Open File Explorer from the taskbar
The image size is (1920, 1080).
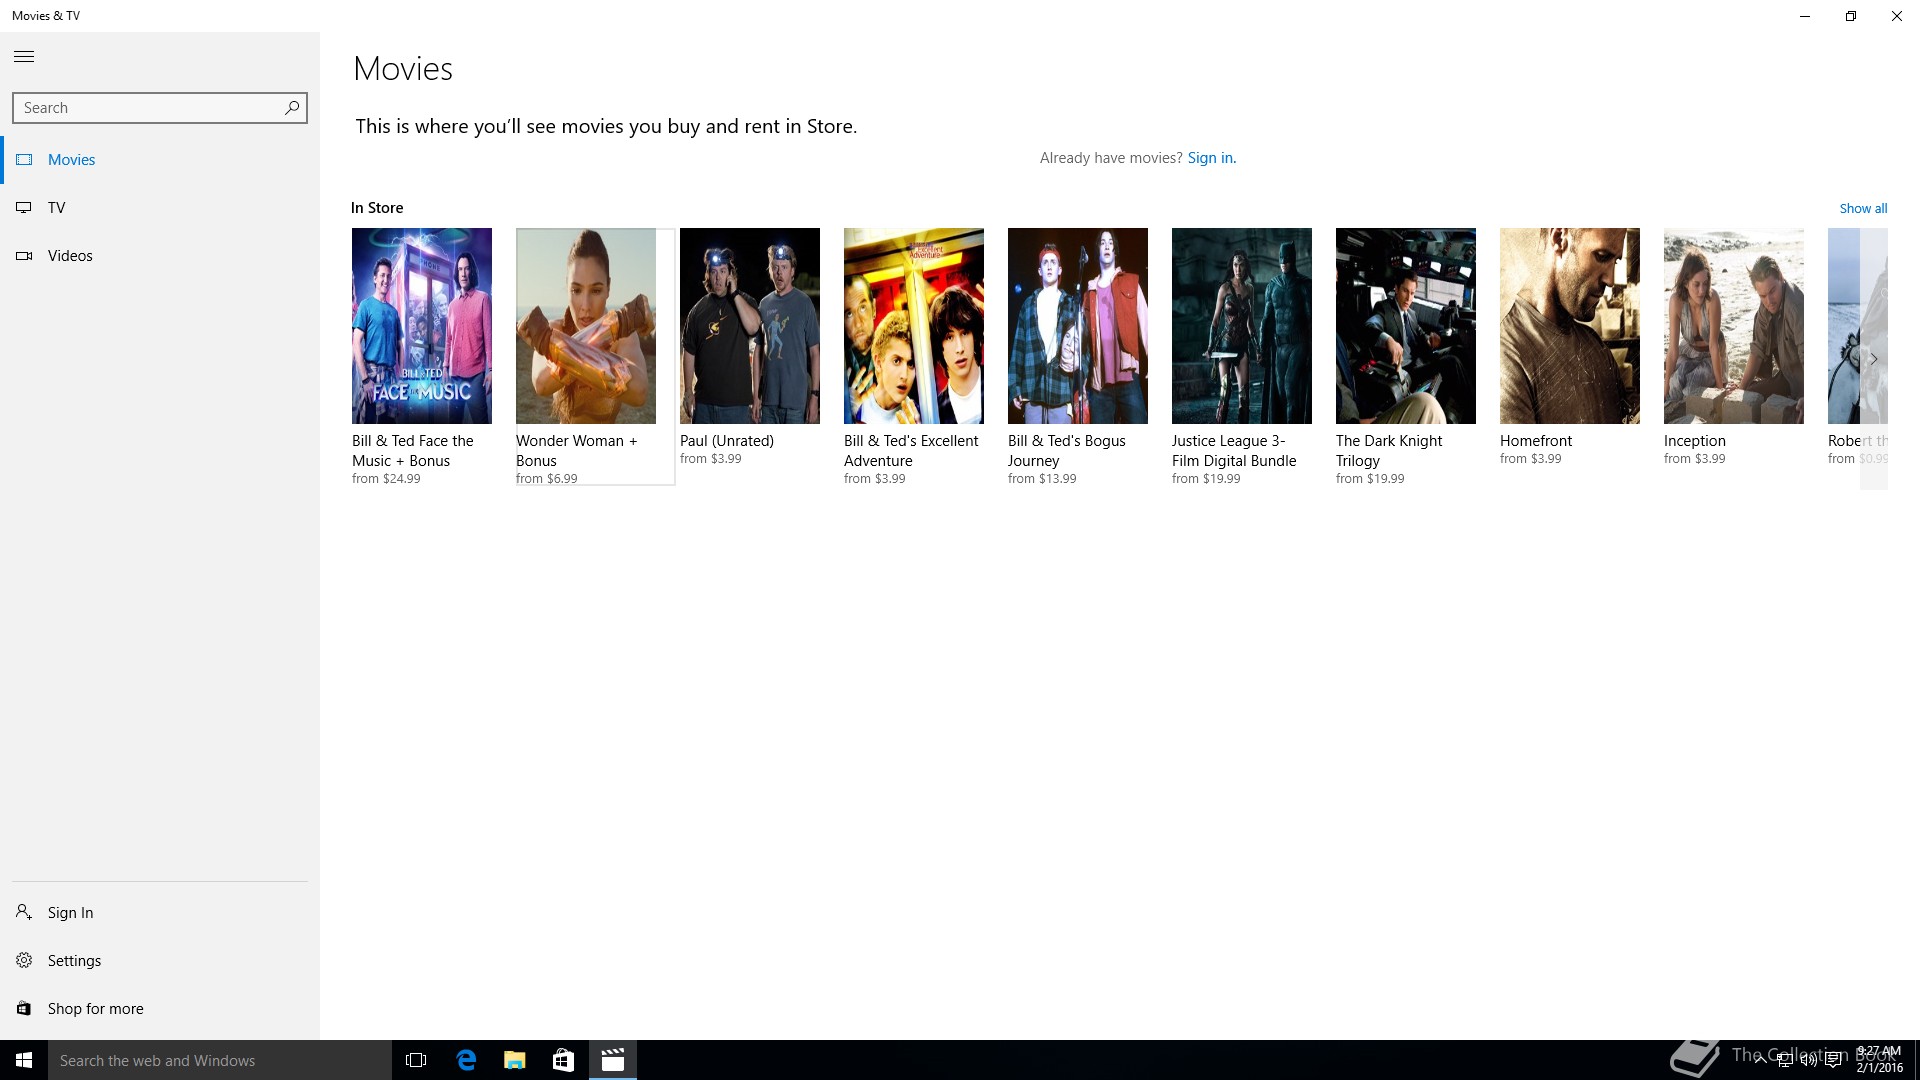click(x=514, y=1060)
